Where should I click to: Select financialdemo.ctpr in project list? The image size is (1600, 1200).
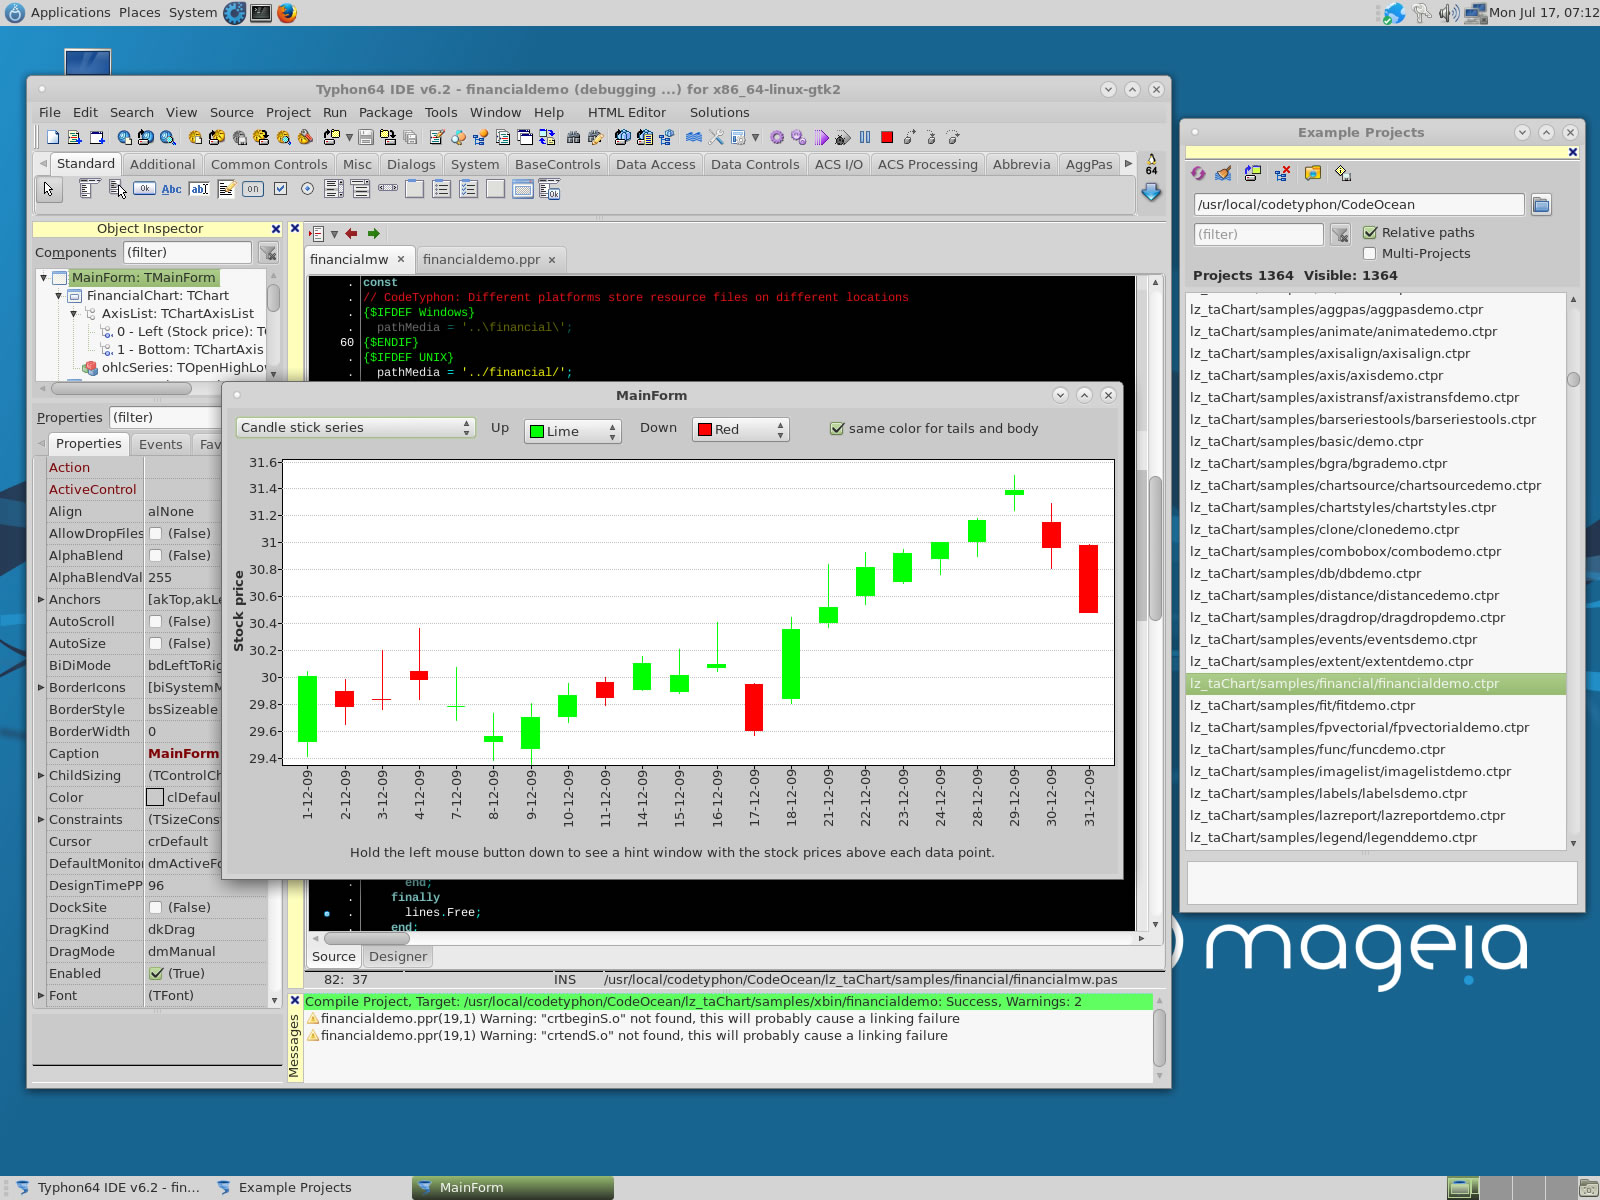pos(1376,683)
